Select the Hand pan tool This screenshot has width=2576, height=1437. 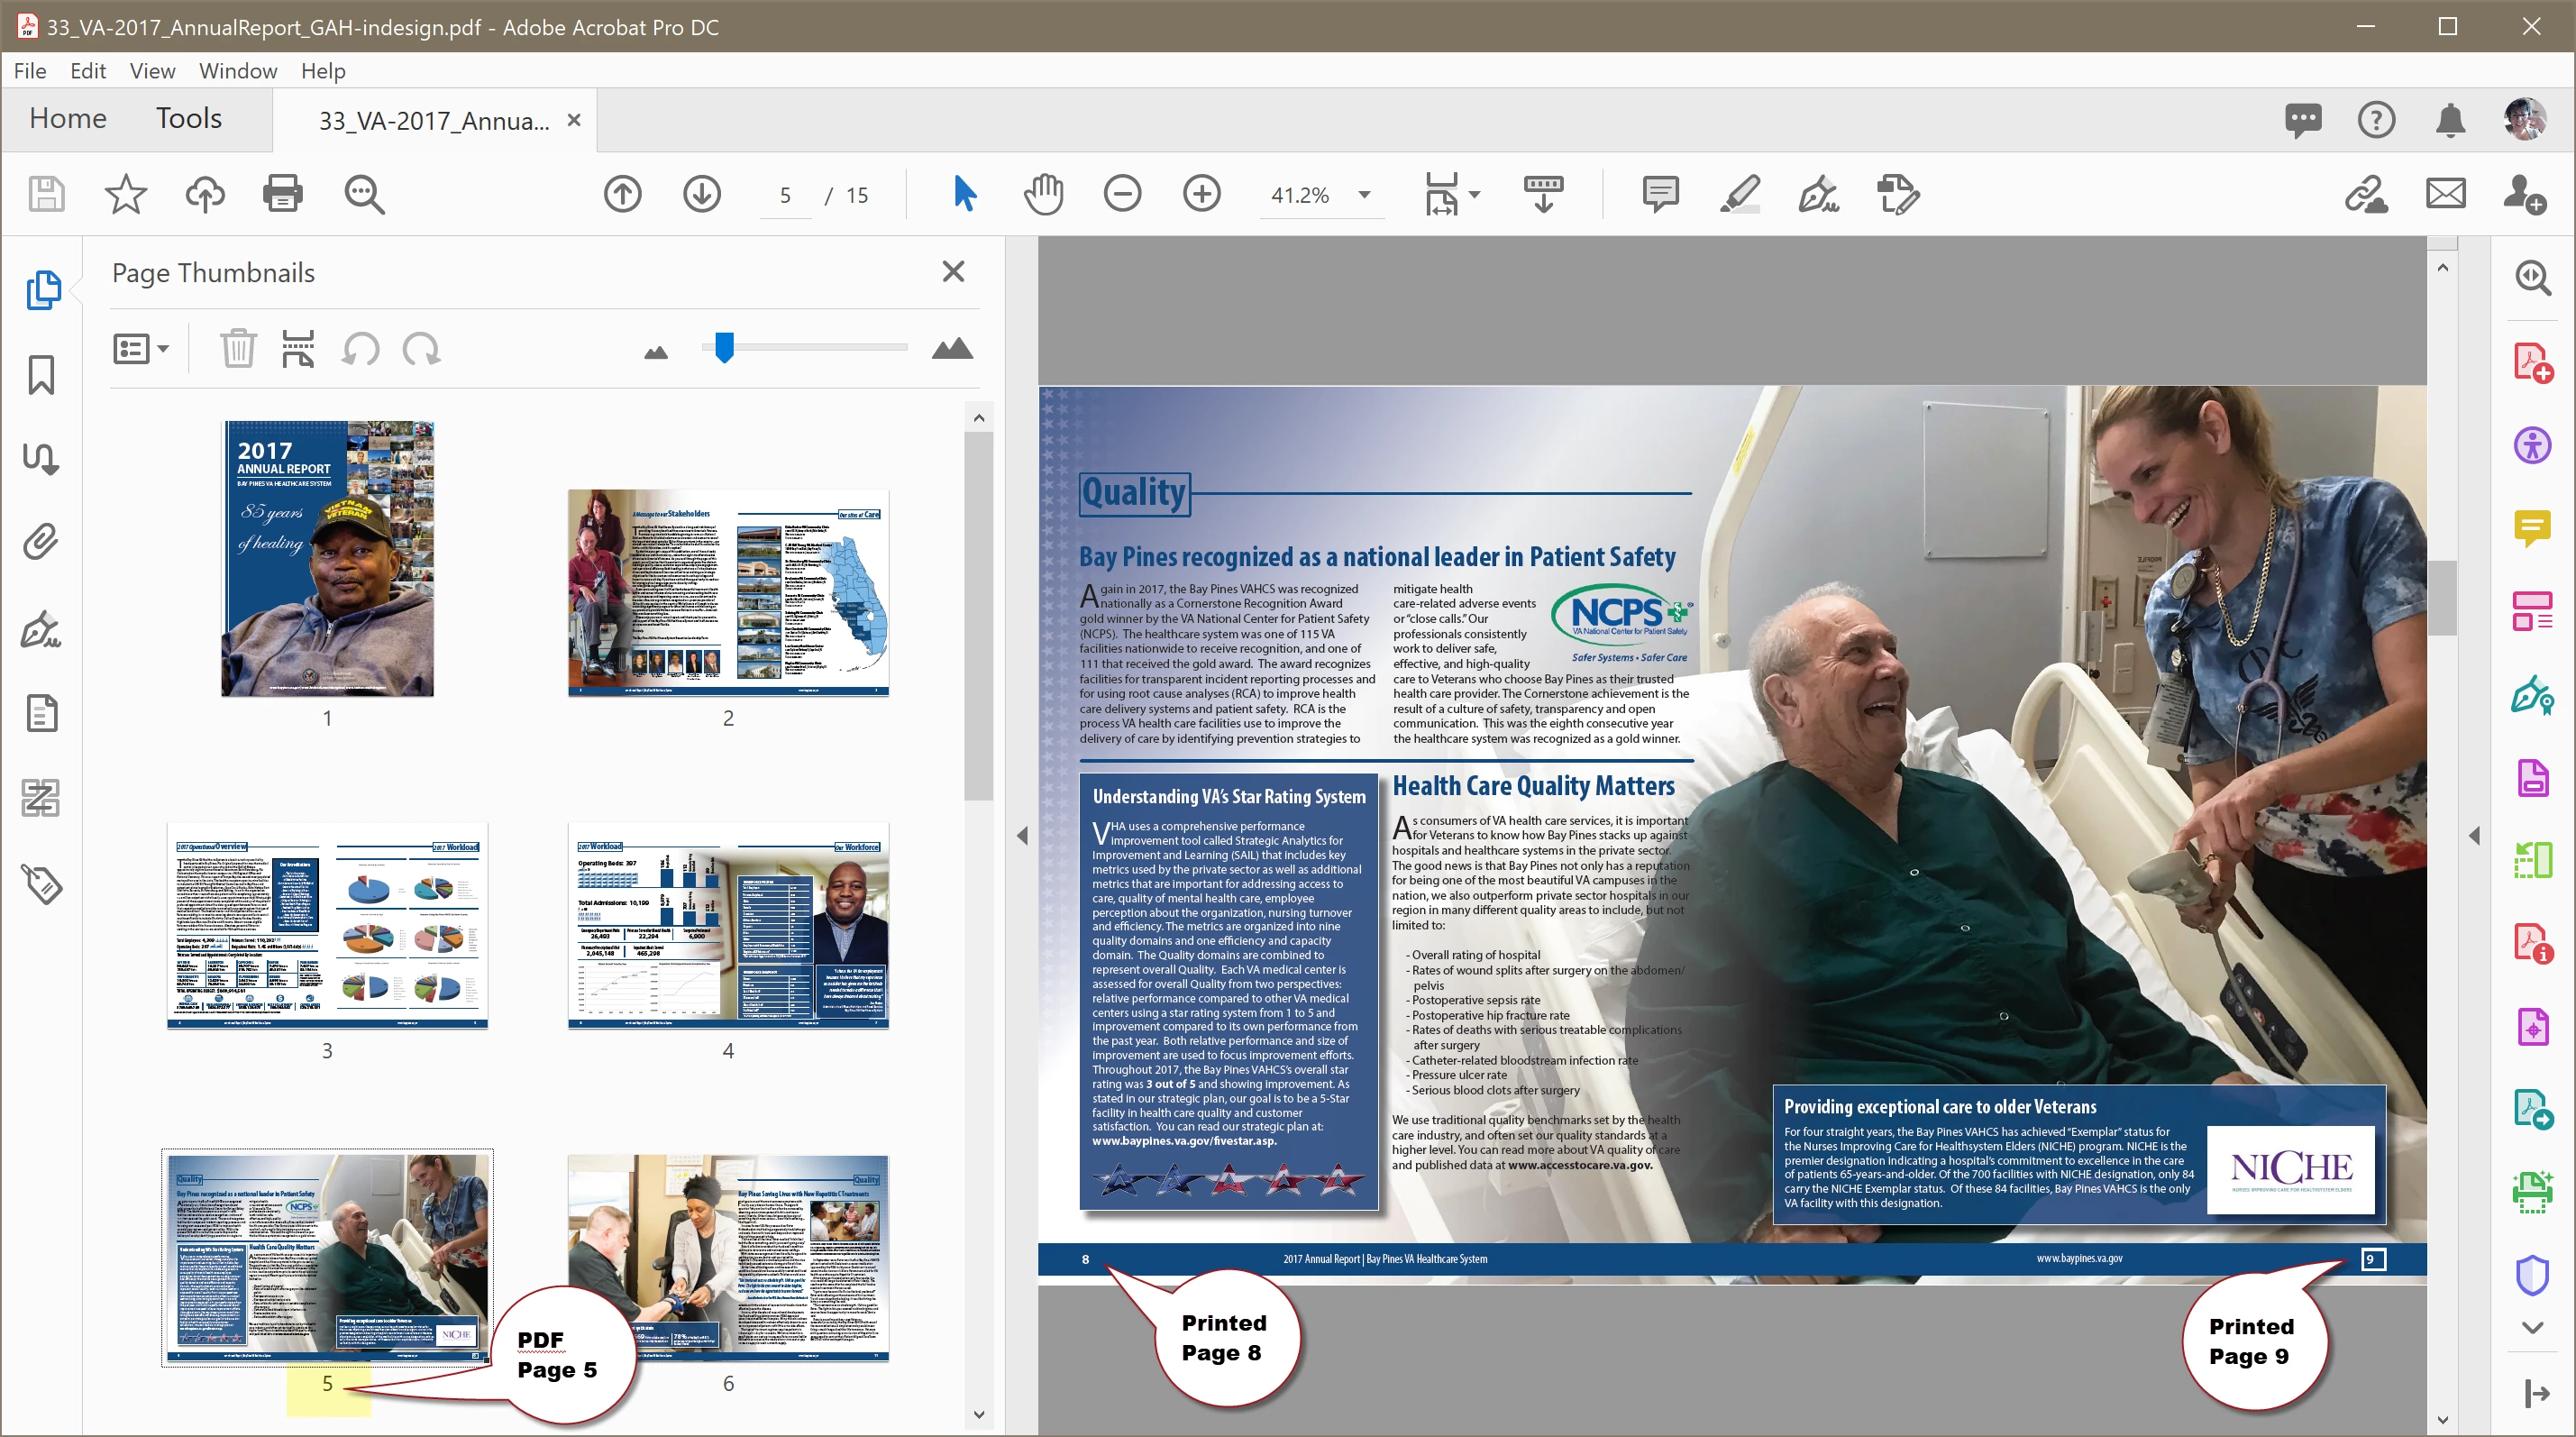pos(1043,194)
